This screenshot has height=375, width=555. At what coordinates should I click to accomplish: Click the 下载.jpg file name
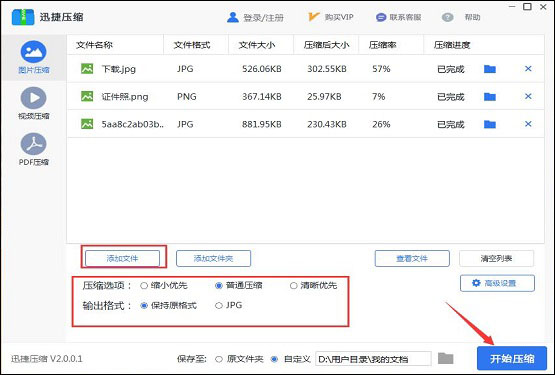119,69
